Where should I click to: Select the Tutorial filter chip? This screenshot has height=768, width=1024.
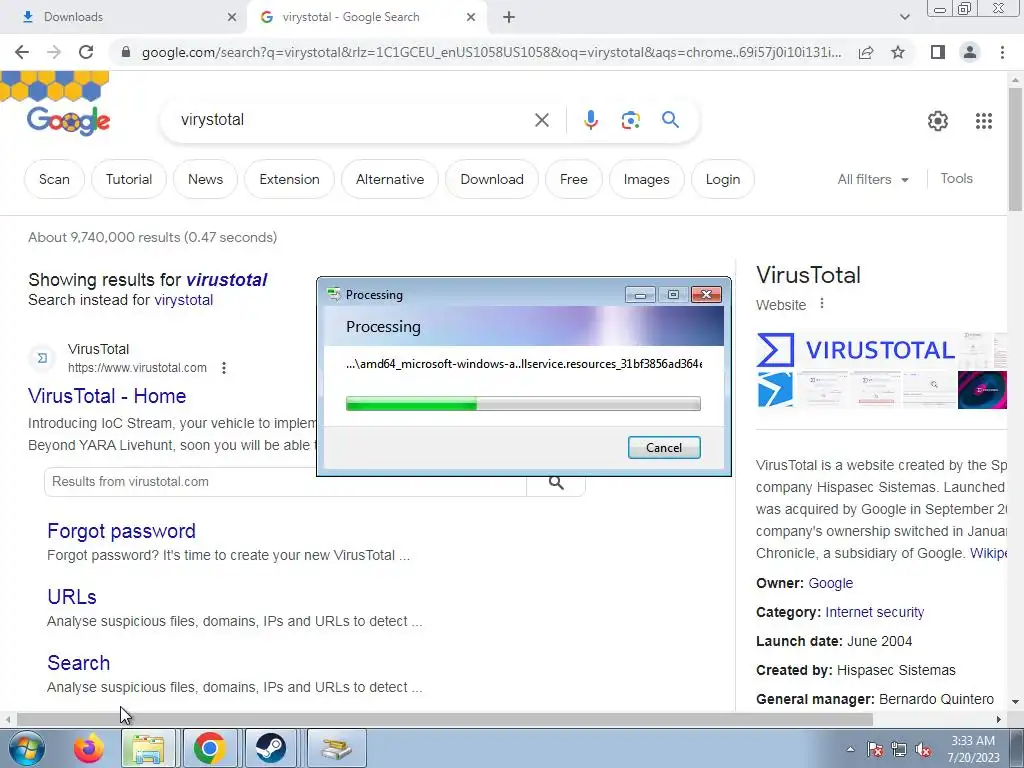click(x=129, y=179)
